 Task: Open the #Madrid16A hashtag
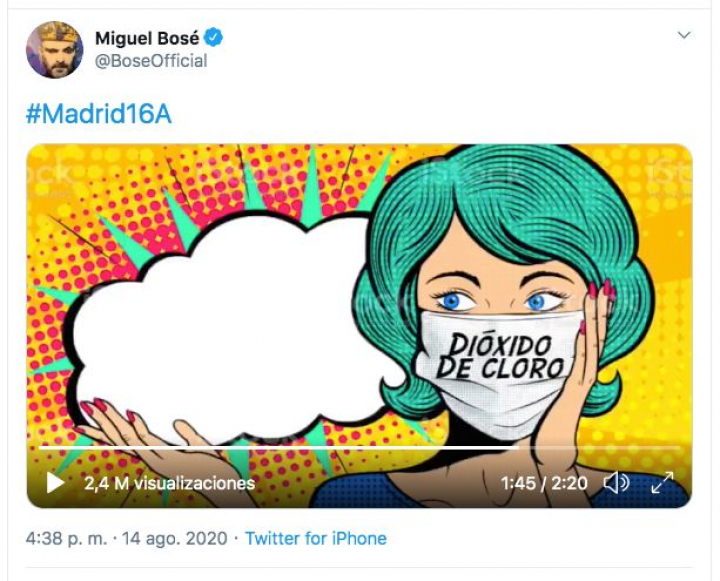tap(98, 114)
